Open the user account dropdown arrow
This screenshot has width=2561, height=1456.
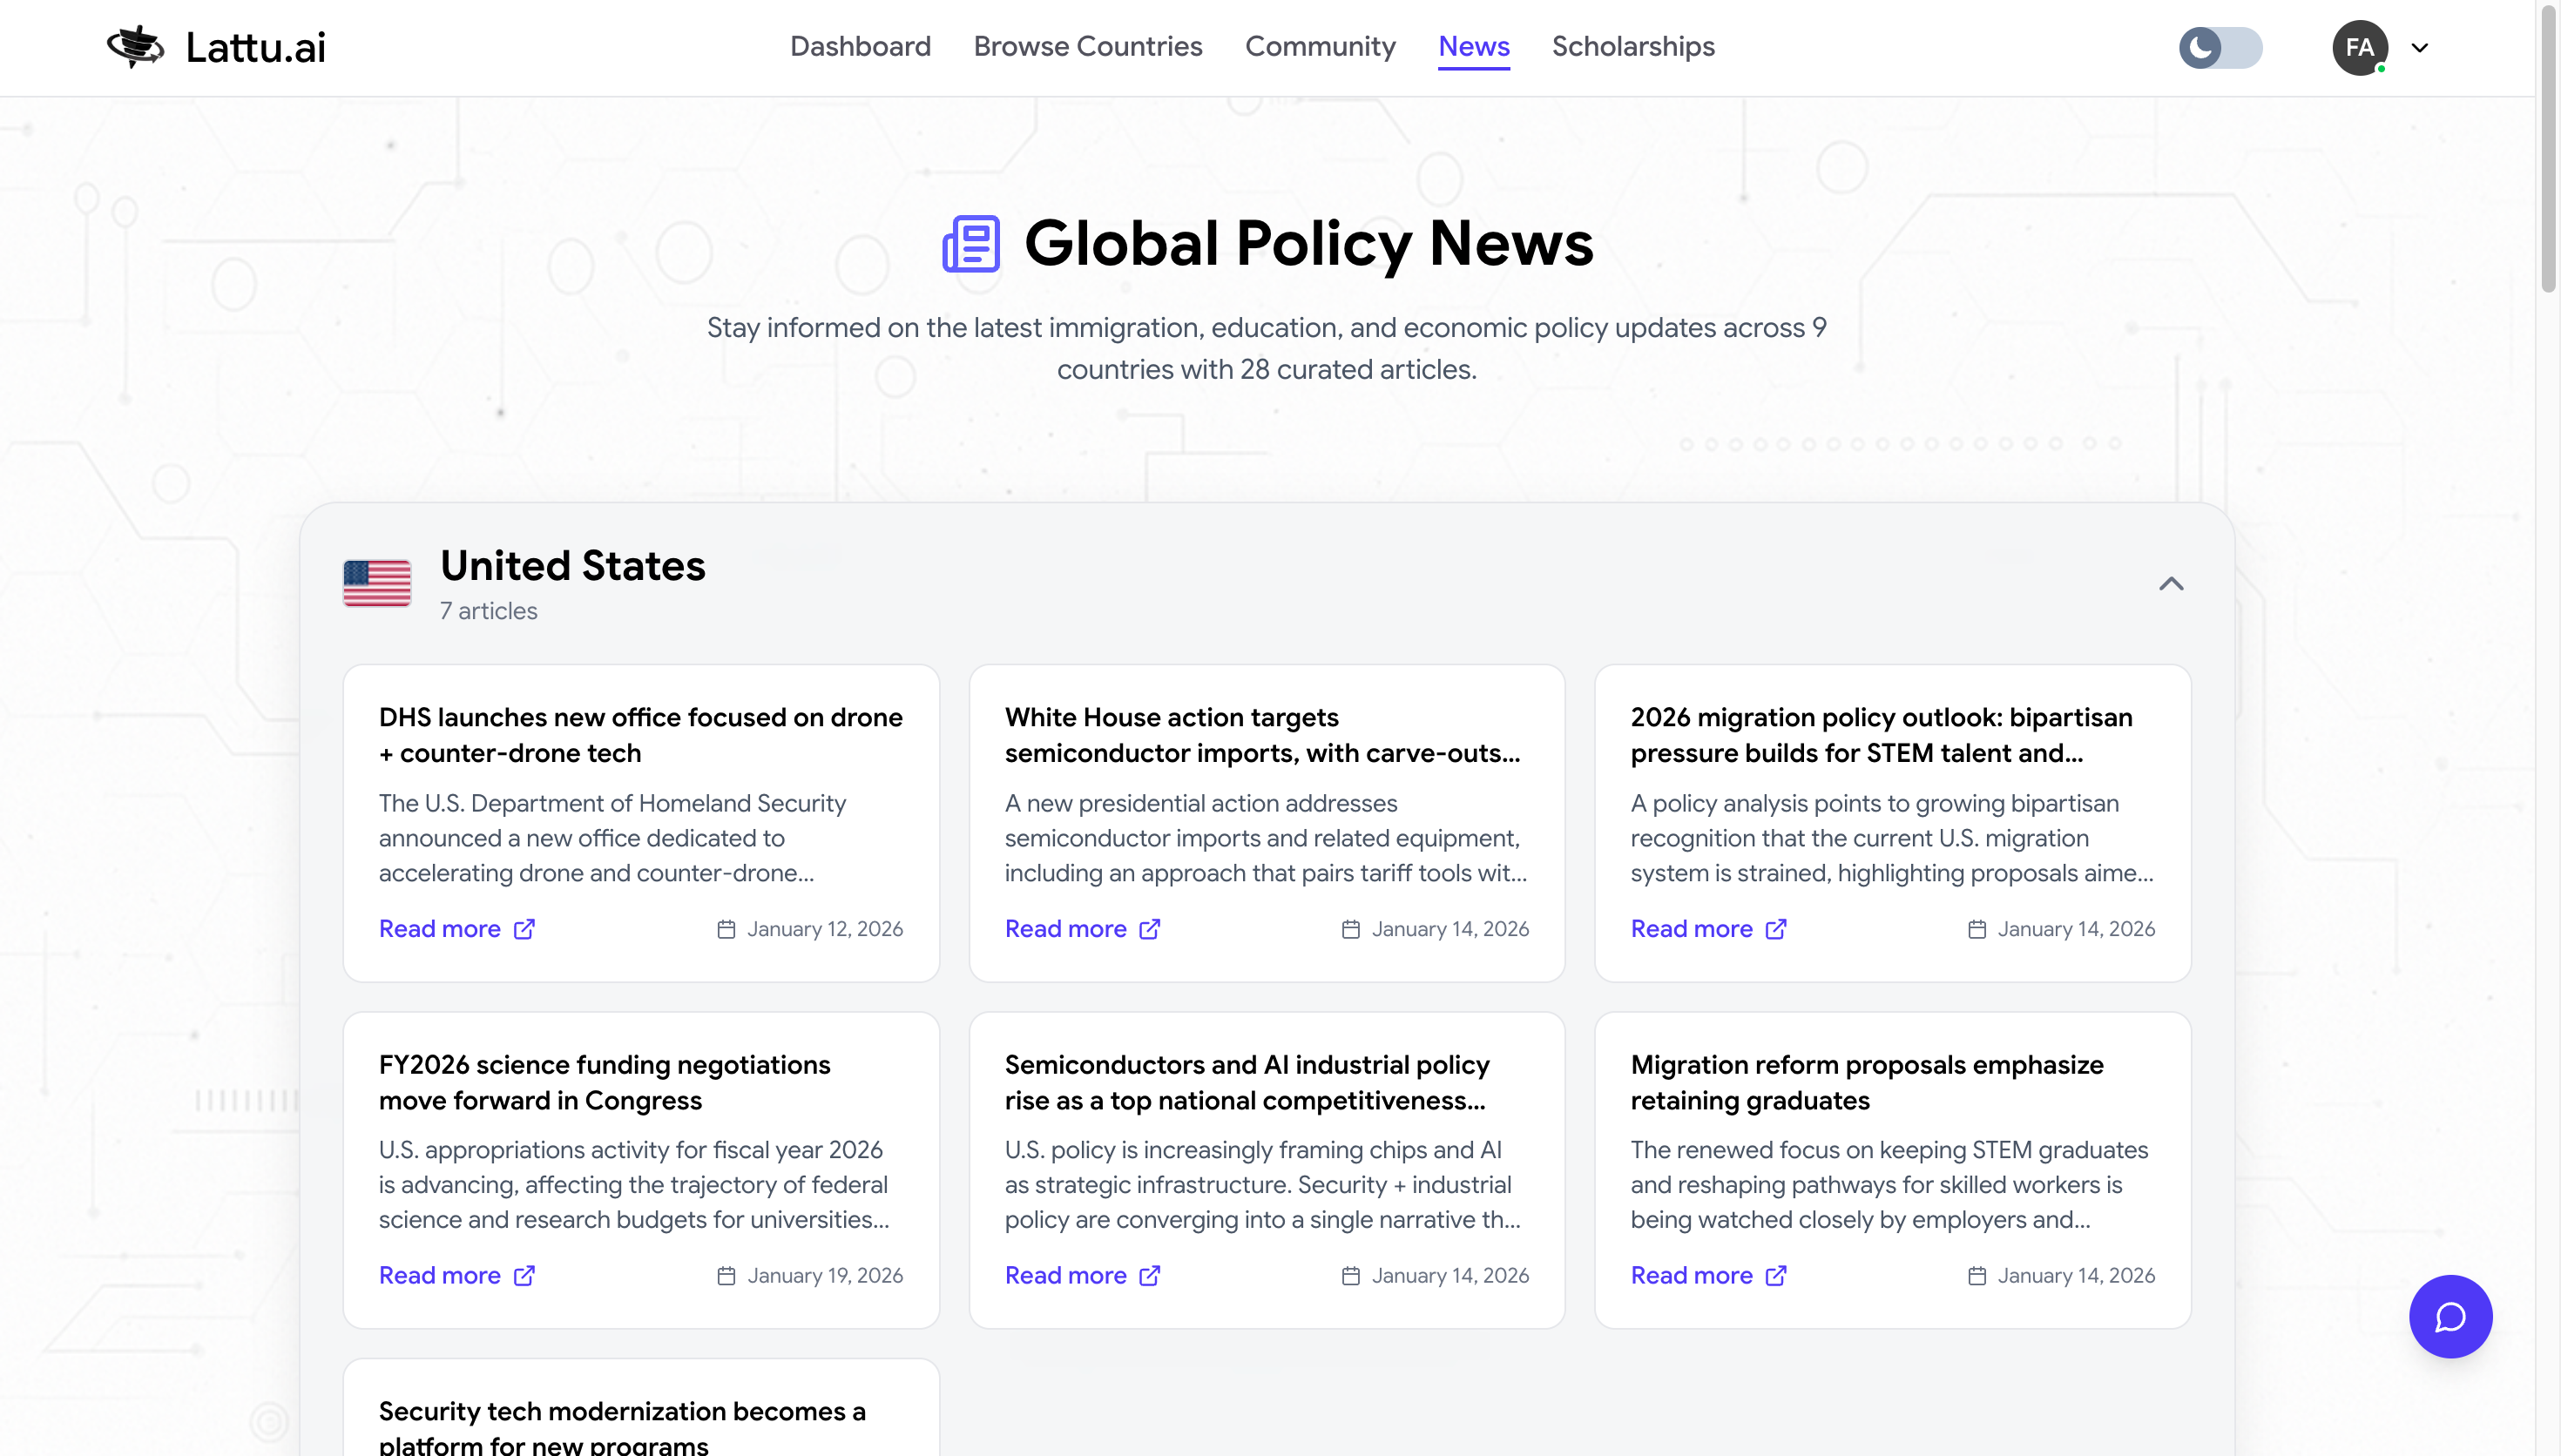pyautogui.click(x=2419, y=47)
